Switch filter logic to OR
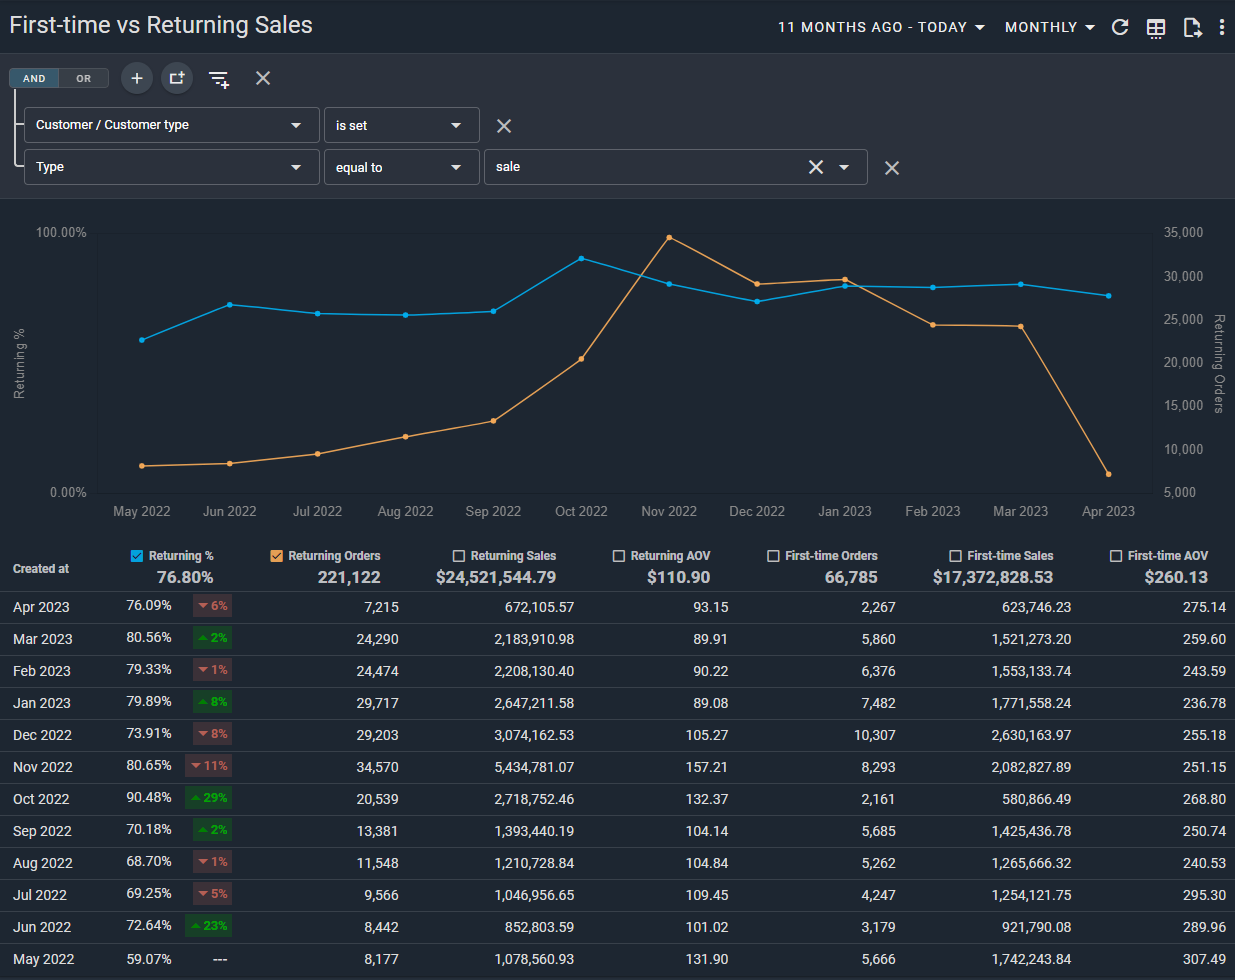This screenshot has height=980, width=1235. [84, 78]
